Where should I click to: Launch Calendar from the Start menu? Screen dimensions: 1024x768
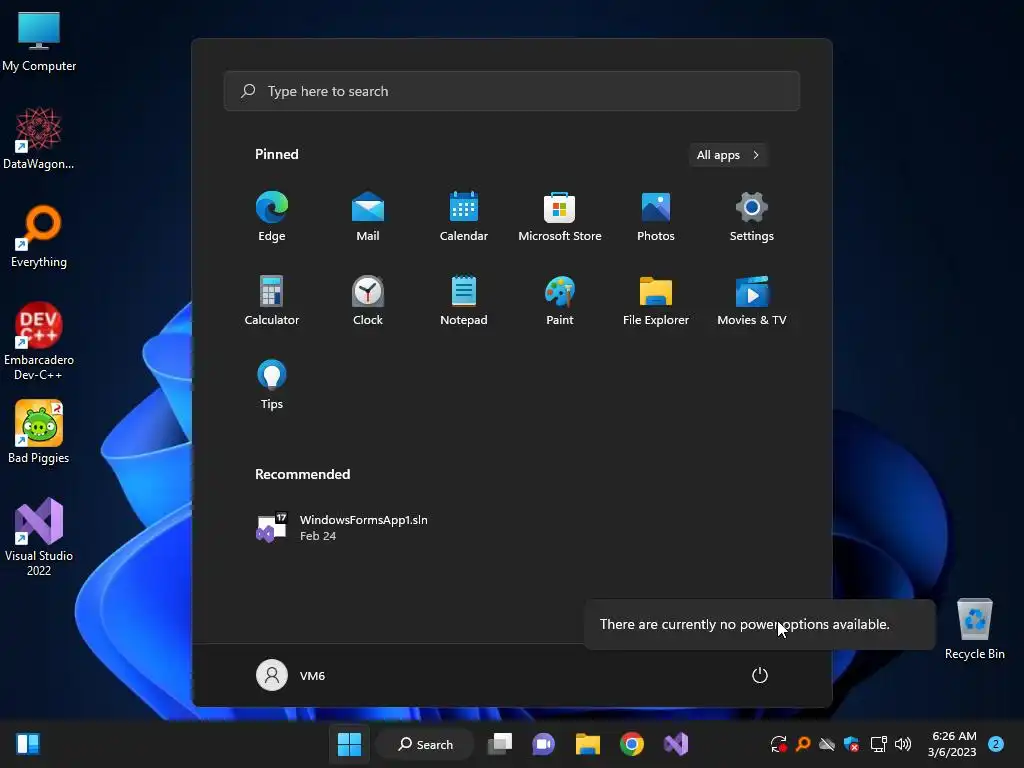coord(464,216)
